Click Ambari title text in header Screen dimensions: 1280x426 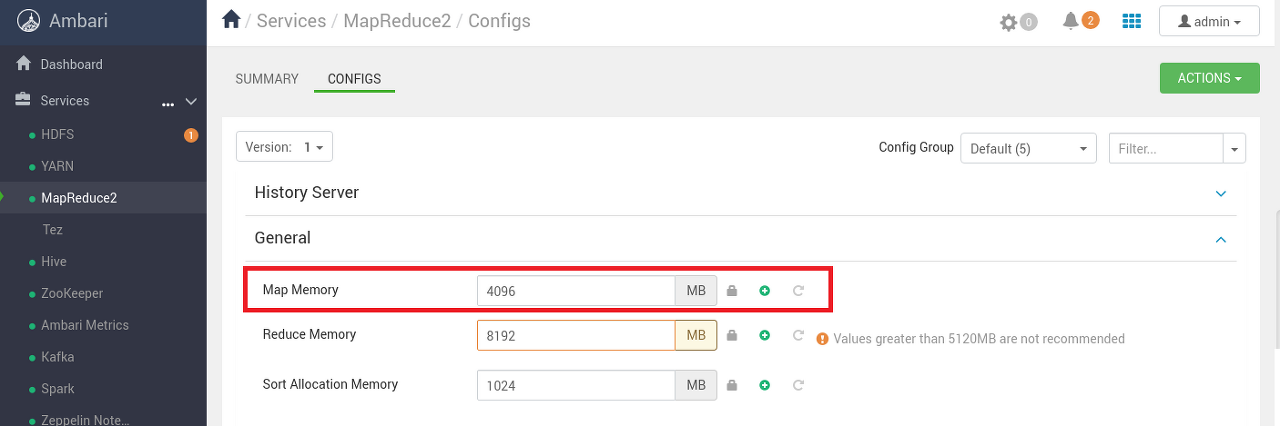click(80, 20)
